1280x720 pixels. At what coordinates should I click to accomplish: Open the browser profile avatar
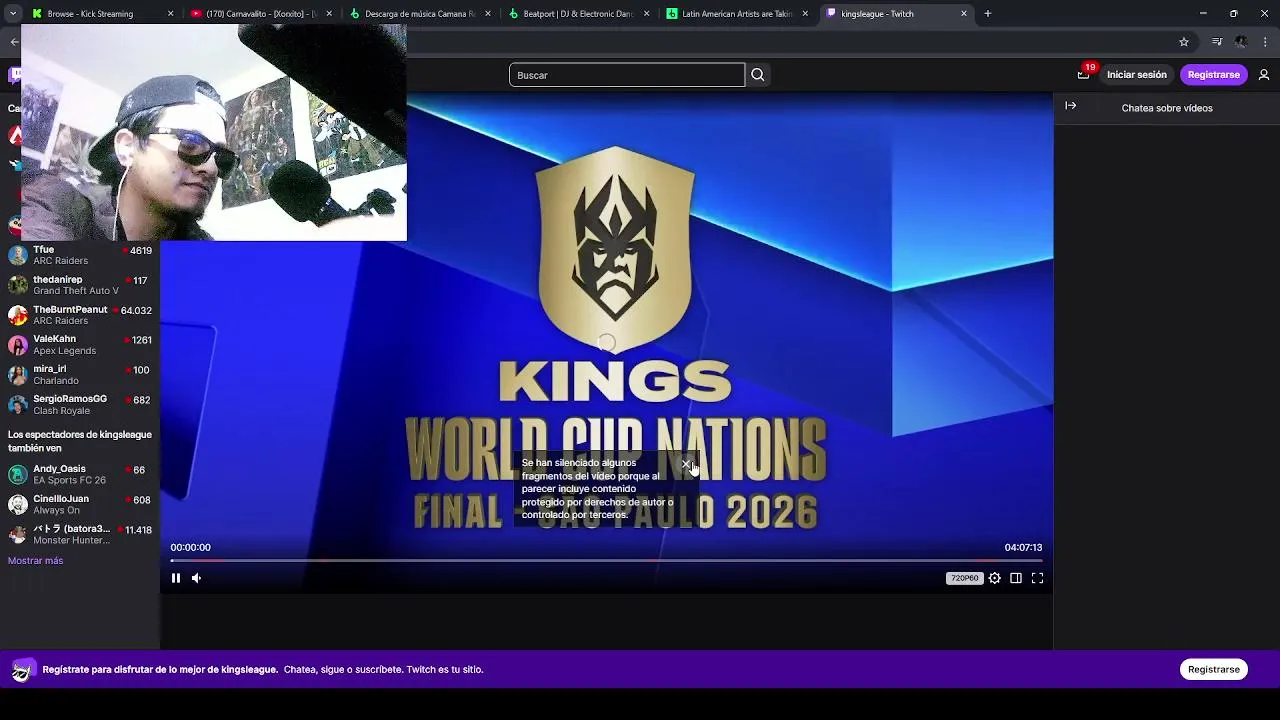tap(1241, 42)
